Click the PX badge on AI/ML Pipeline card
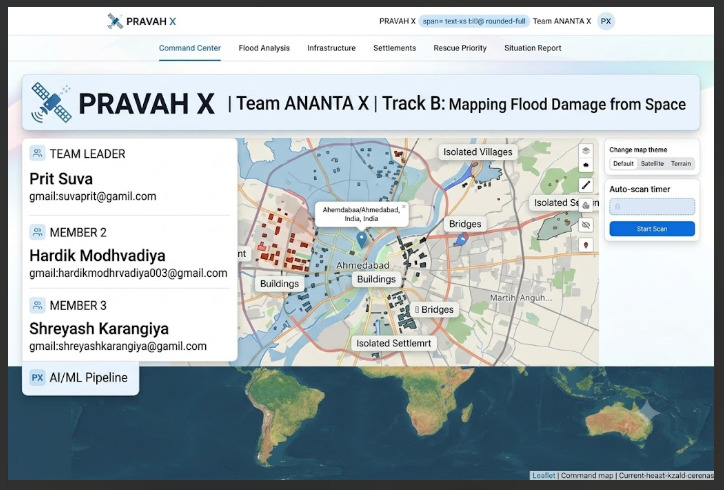Screen dimensions: 724x490 [x=37, y=377]
